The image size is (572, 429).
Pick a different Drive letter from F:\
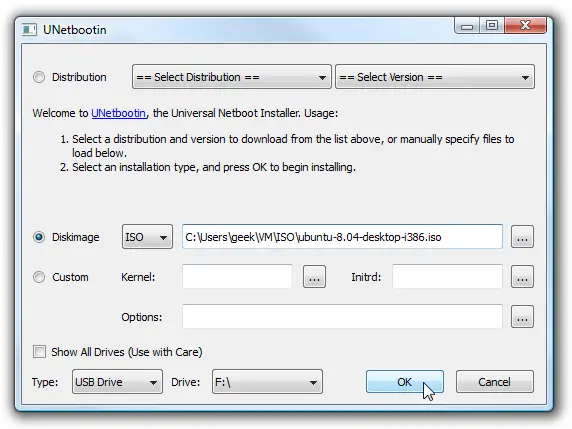click(x=267, y=382)
